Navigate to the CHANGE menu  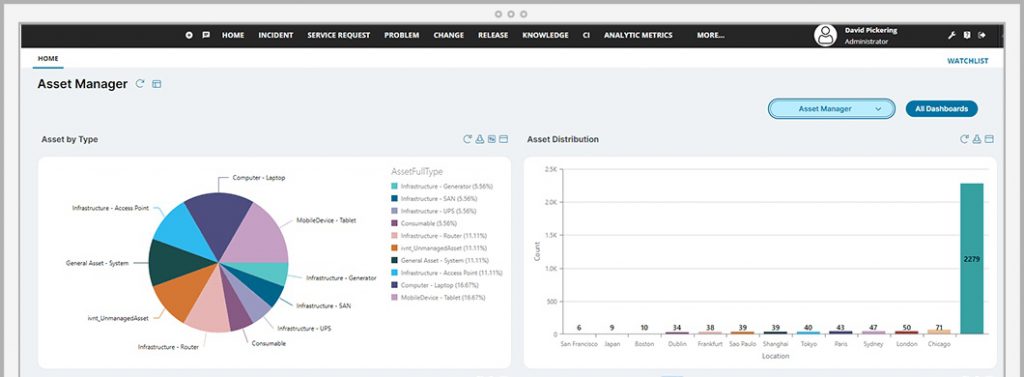pos(449,35)
